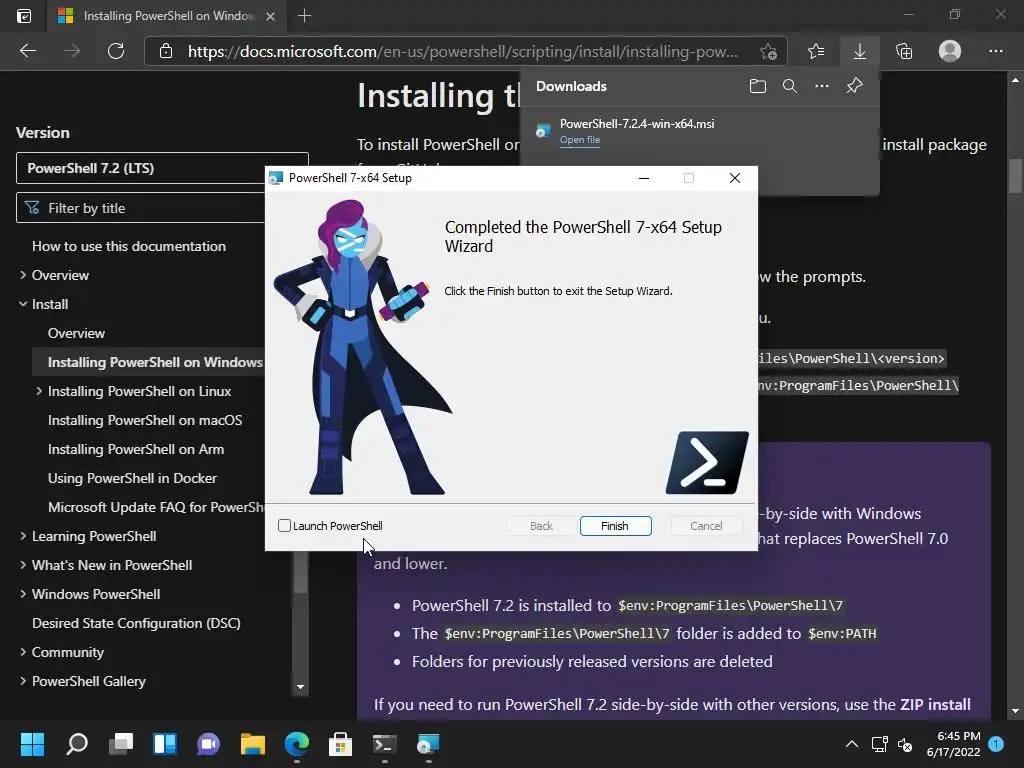Open a new browser tab

304,16
